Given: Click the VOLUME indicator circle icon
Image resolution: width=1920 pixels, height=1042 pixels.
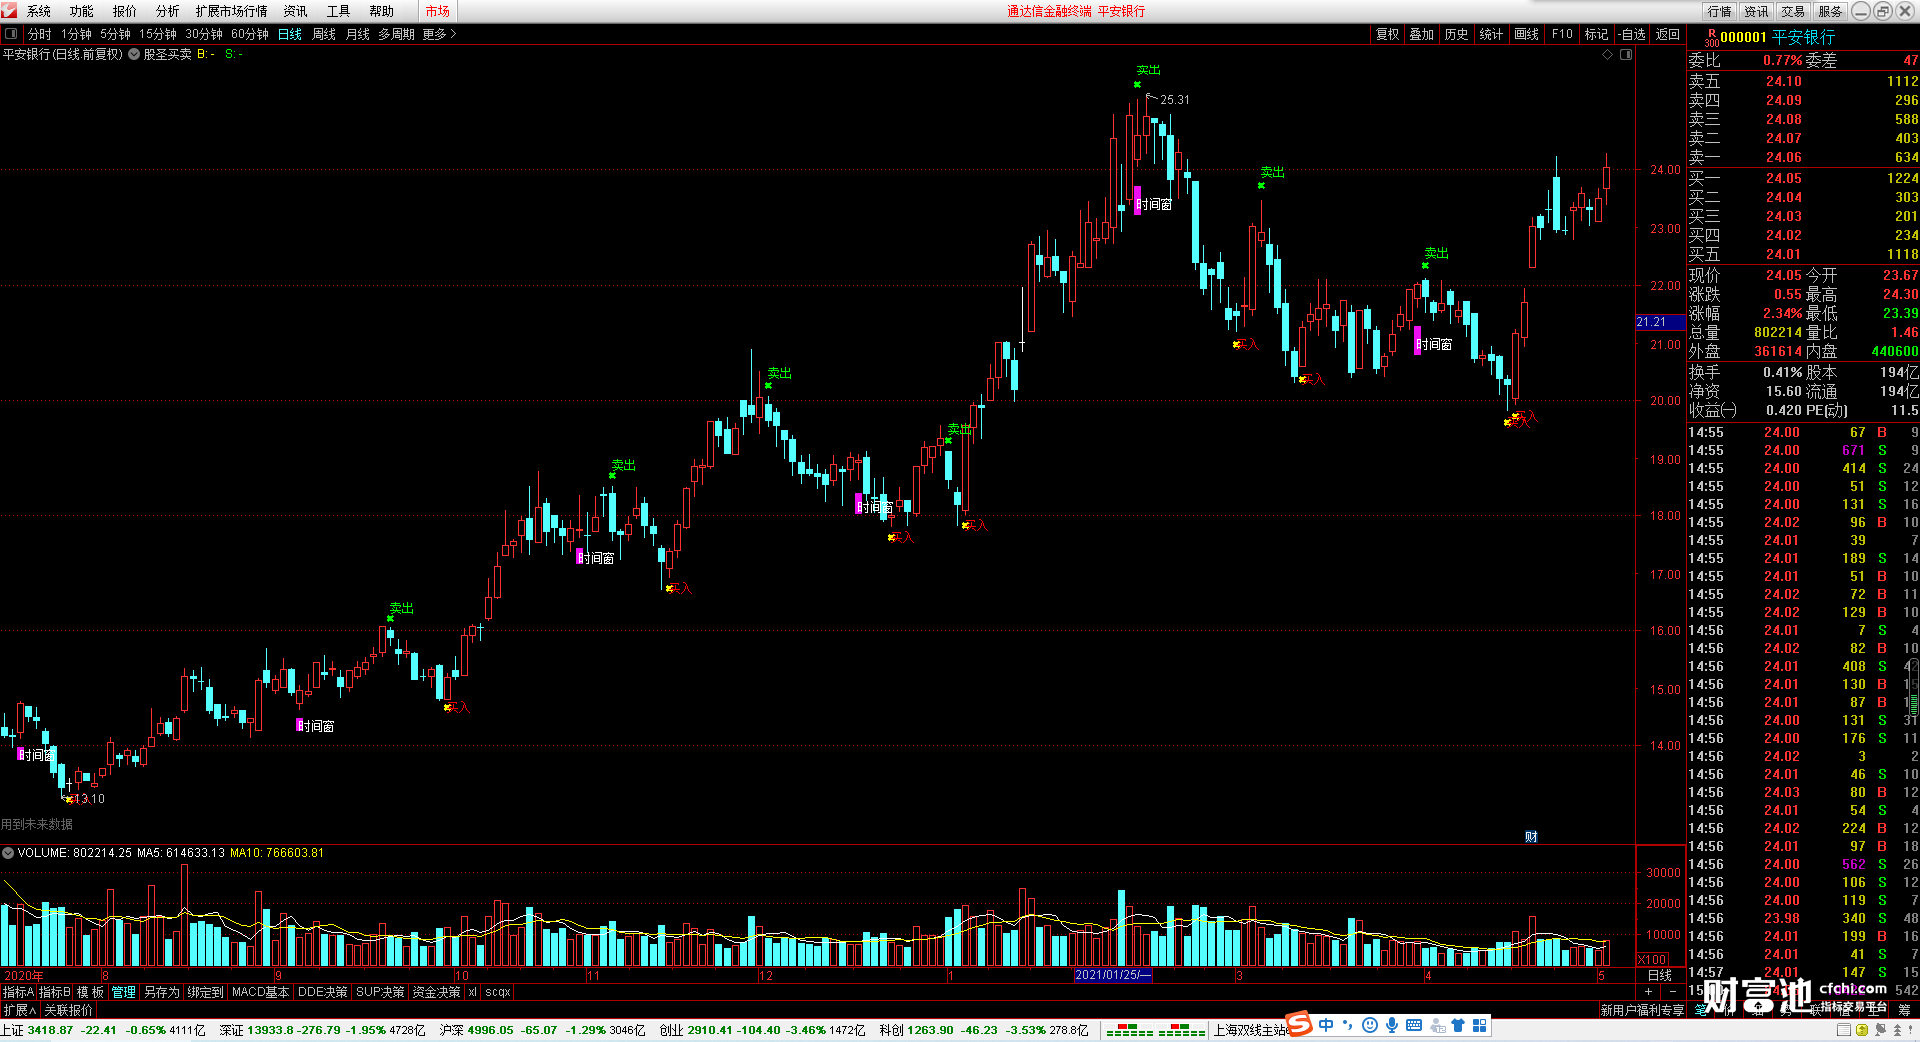Looking at the screenshot, I should point(8,853).
